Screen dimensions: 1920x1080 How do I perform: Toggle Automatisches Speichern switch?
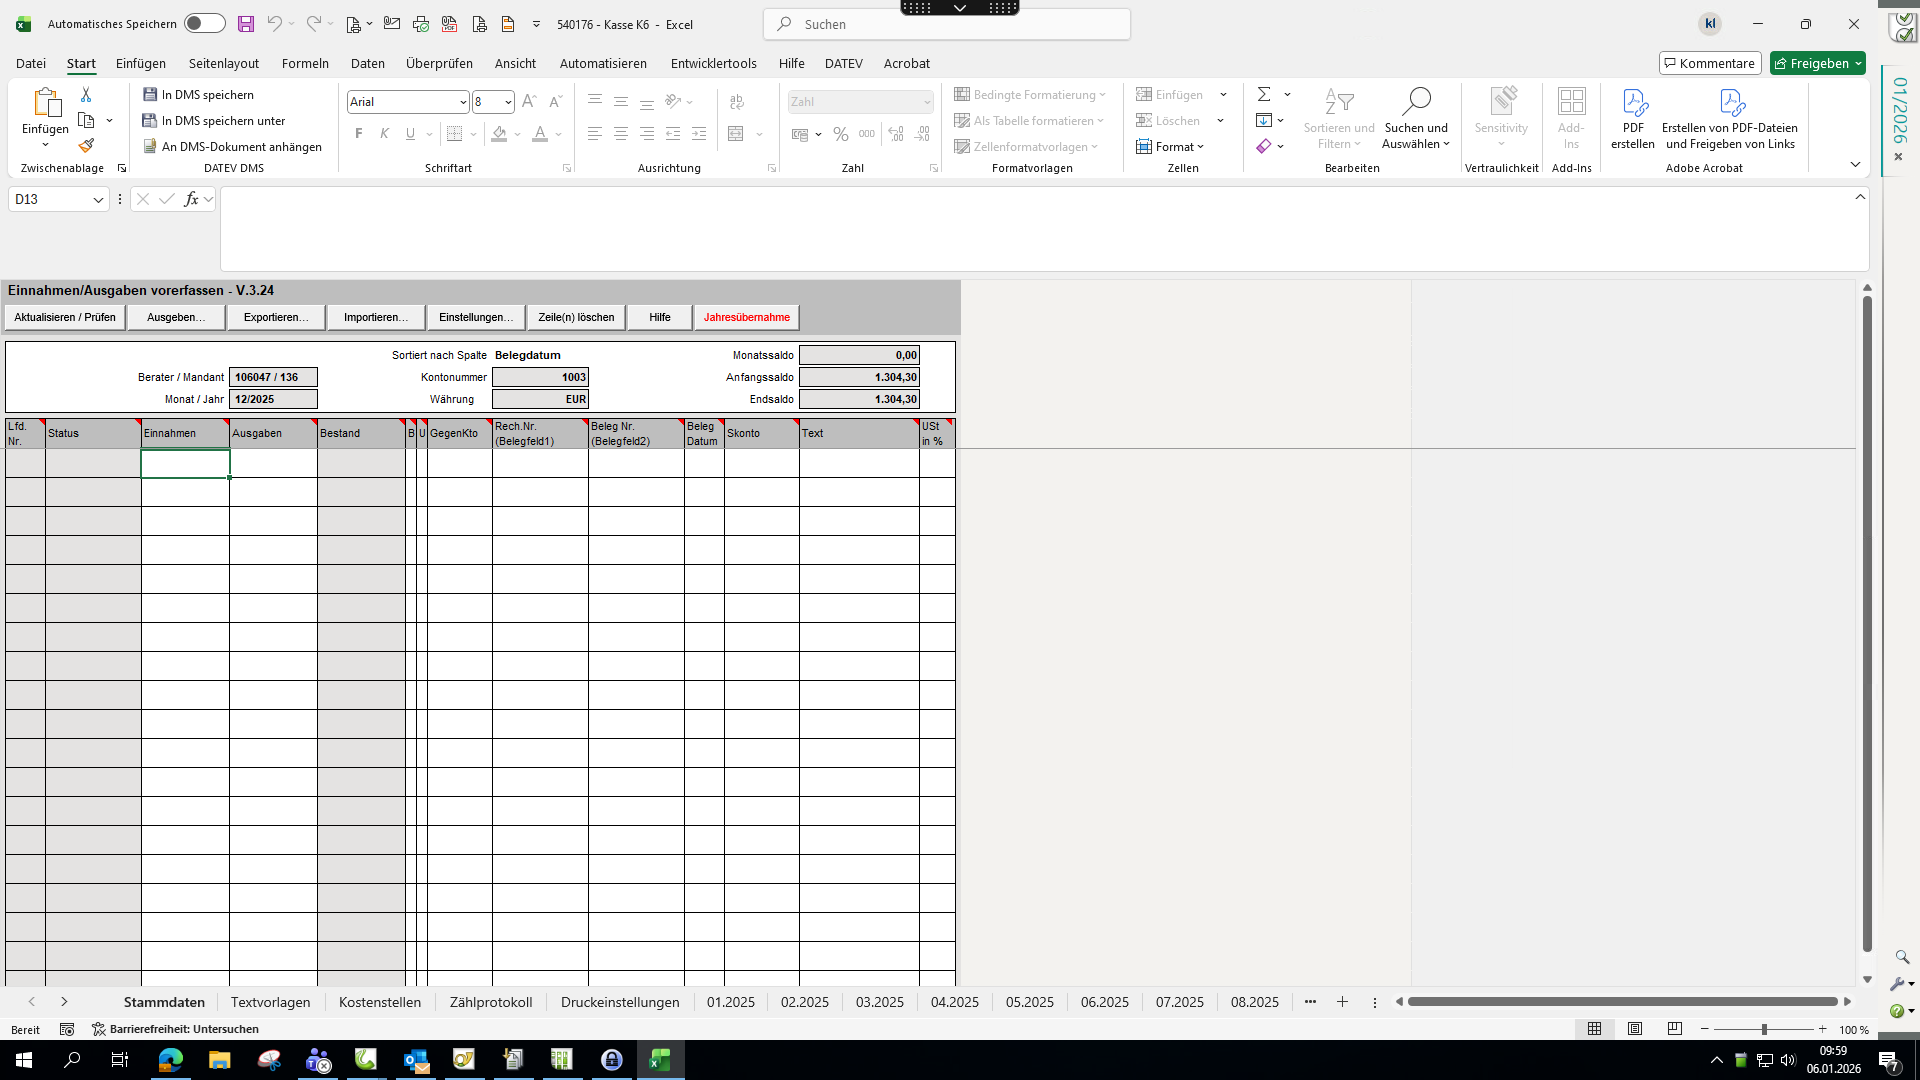click(204, 24)
